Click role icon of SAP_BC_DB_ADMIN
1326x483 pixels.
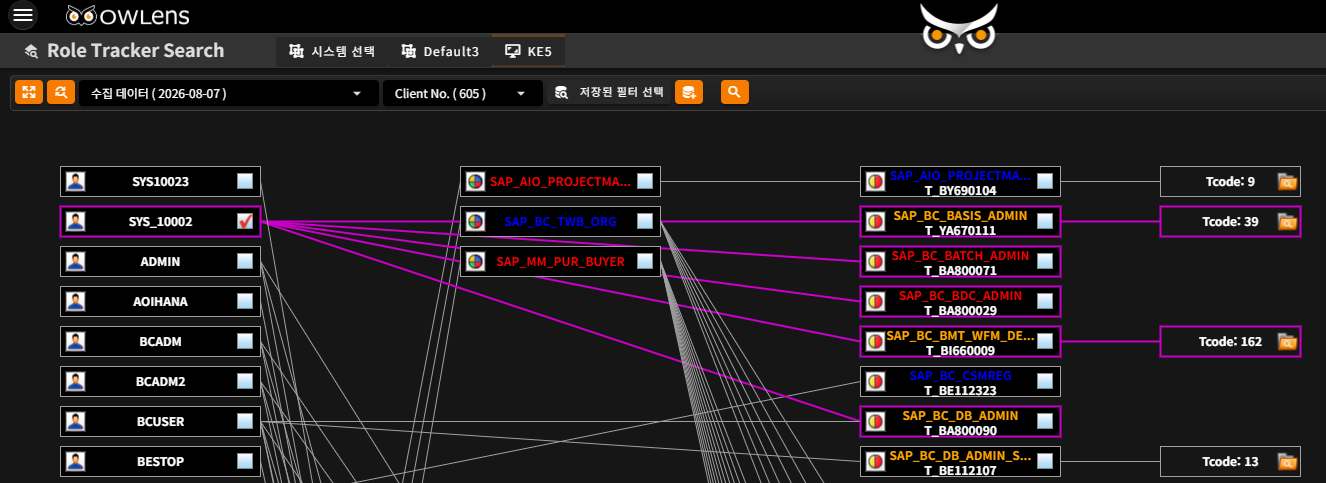click(x=875, y=421)
